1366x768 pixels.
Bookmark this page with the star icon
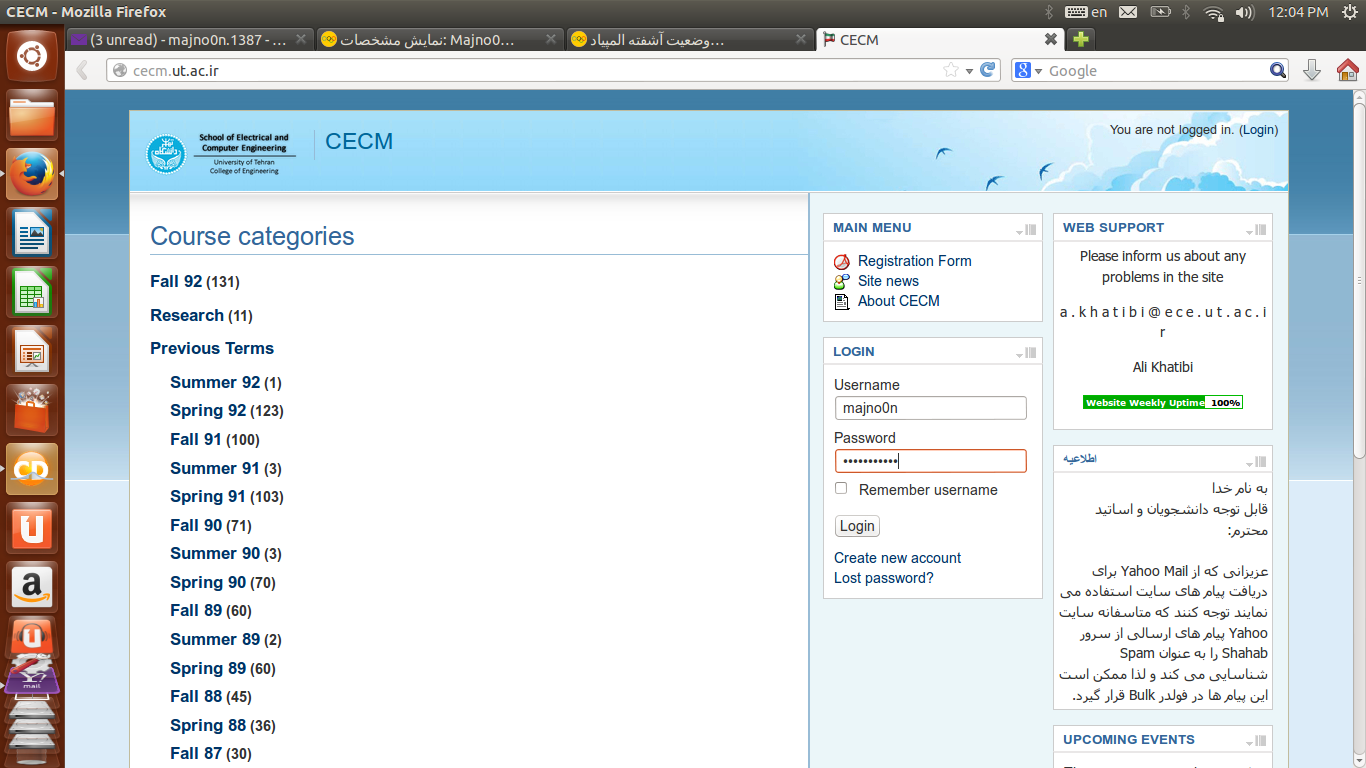pyautogui.click(x=950, y=70)
